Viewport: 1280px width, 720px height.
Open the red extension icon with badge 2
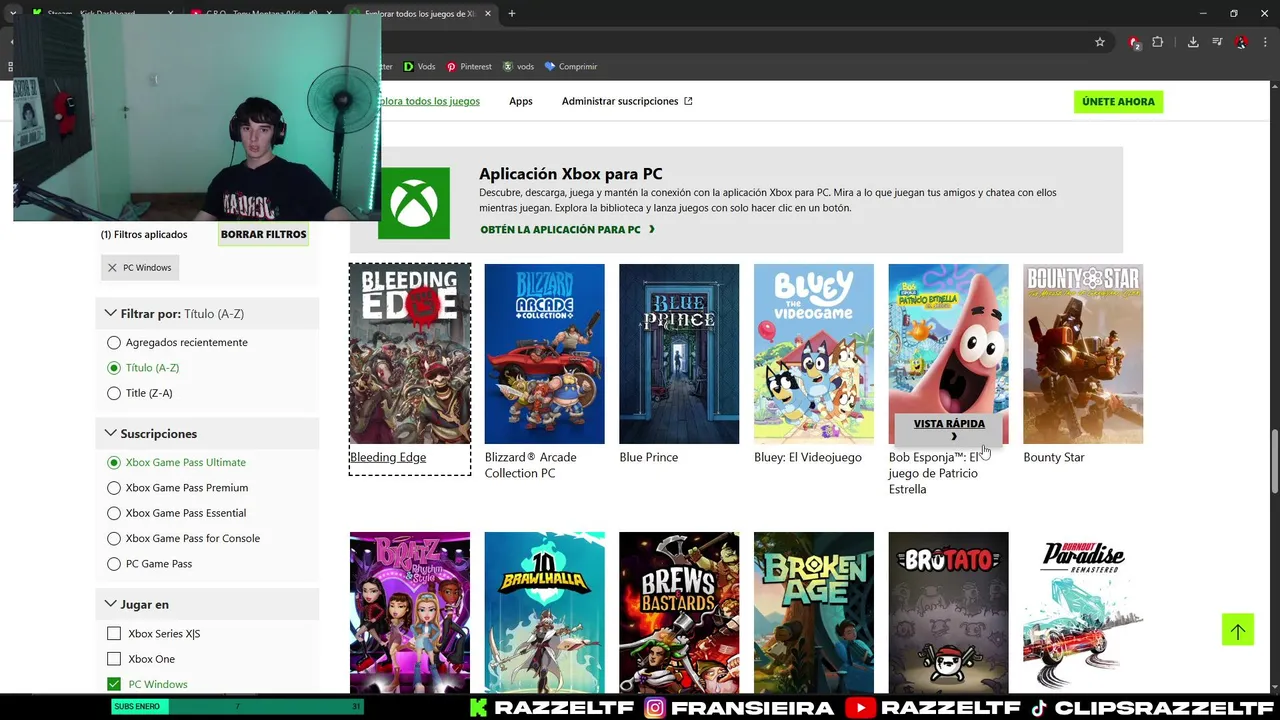1134,42
